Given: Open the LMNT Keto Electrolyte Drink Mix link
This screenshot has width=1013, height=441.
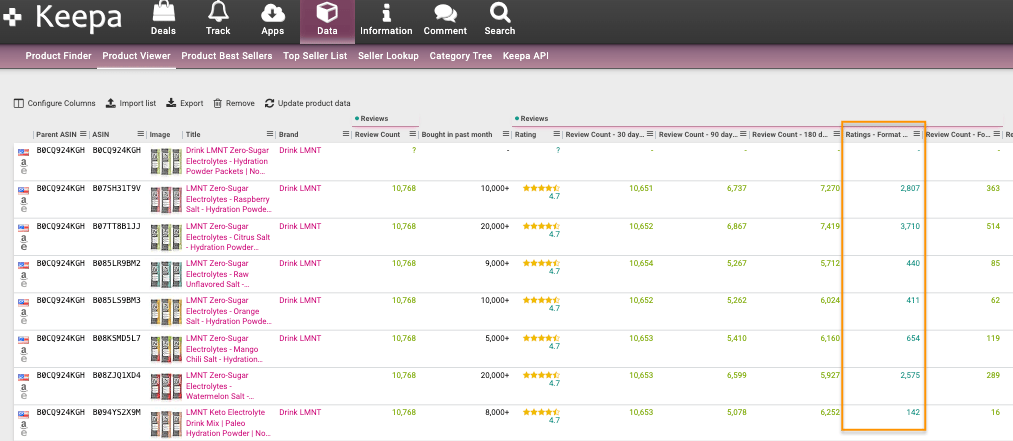Looking at the screenshot, I should pos(227,424).
